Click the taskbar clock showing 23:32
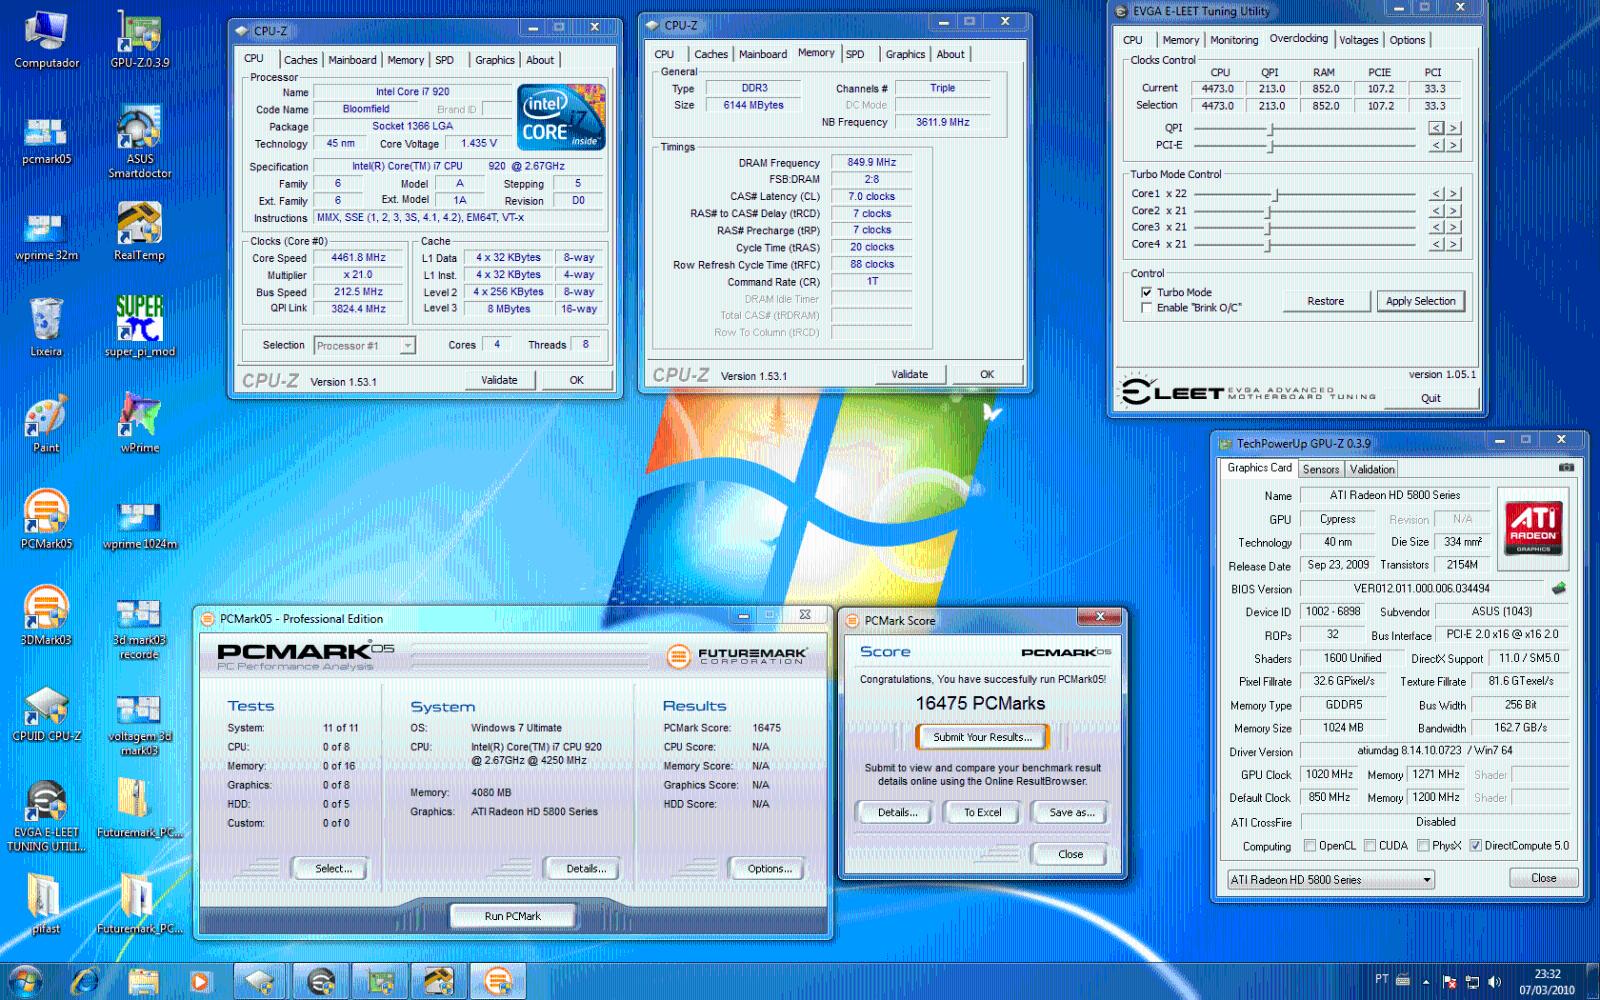This screenshot has width=1600, height=1000. click(x=1547, y=982)
